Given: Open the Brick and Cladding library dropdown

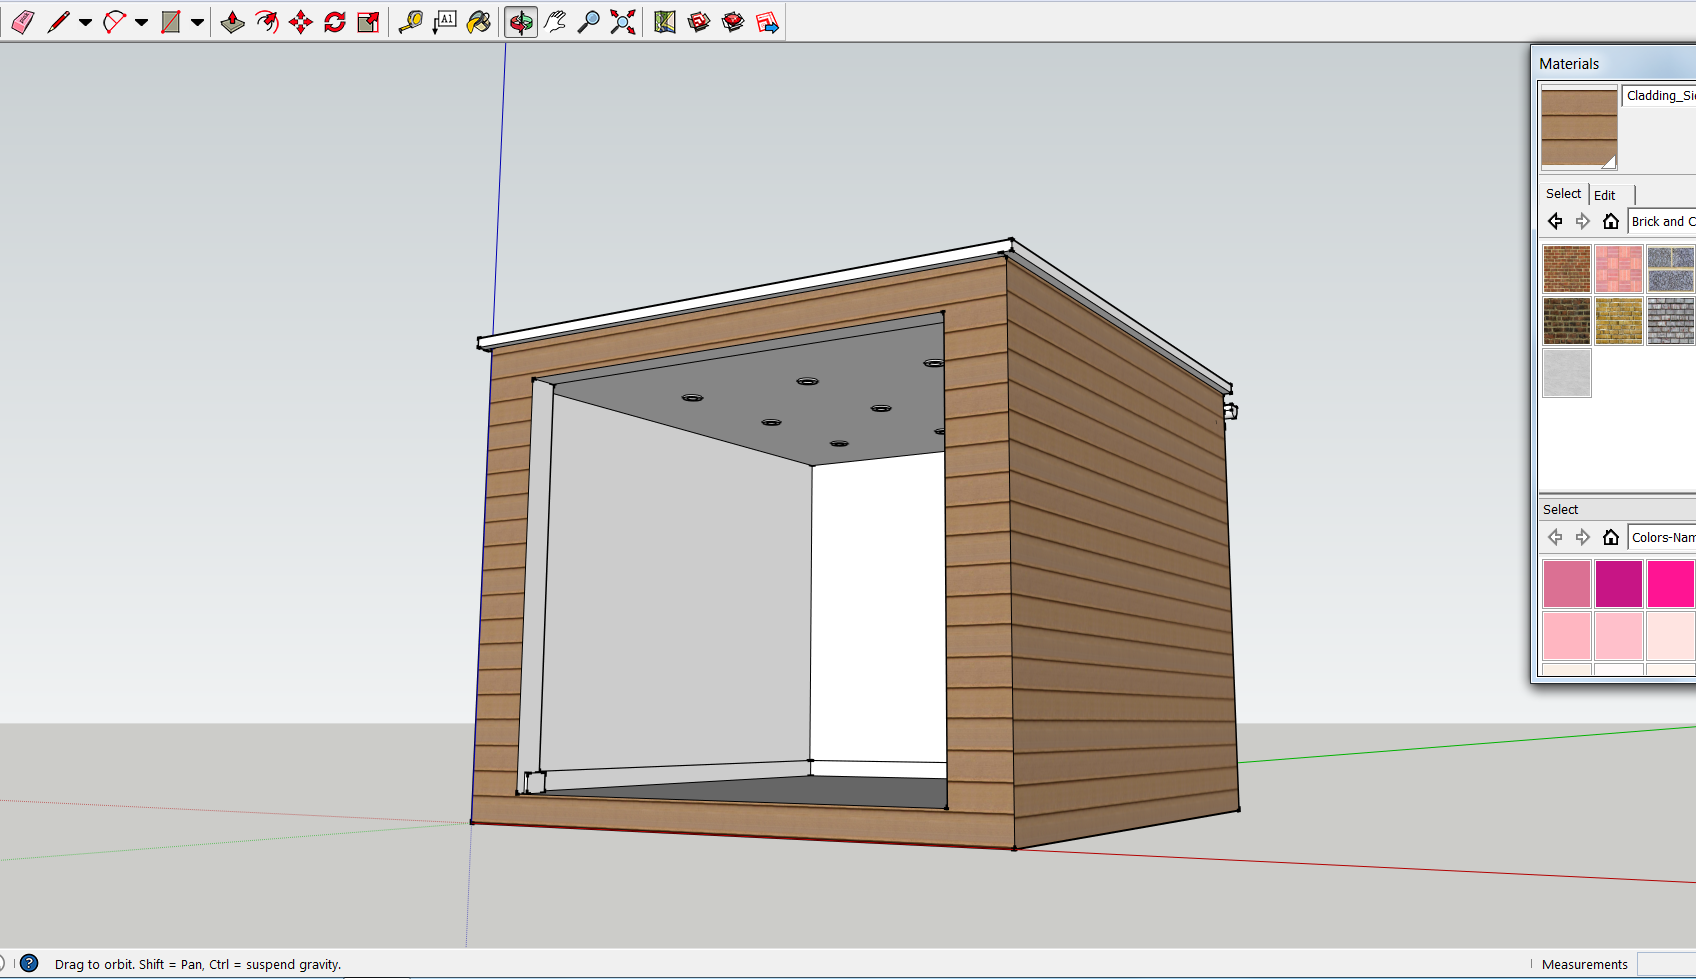Looking at the screenshot, I should tap(1661, 221).
